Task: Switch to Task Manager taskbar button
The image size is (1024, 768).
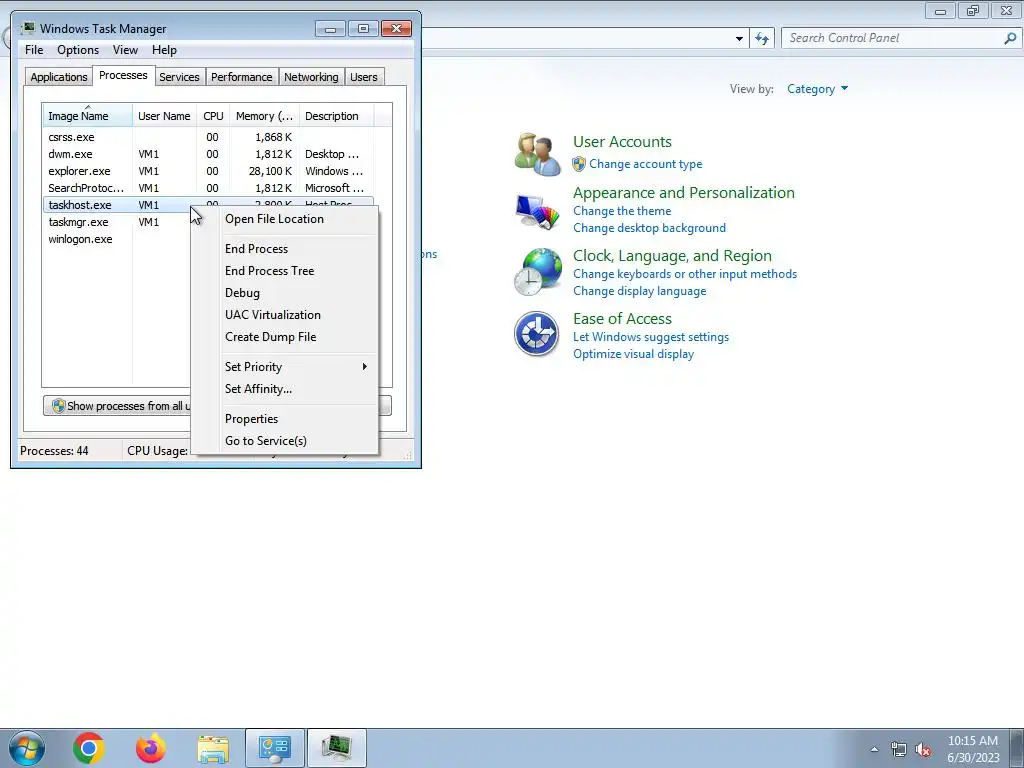Action: [x=336, y=748]
